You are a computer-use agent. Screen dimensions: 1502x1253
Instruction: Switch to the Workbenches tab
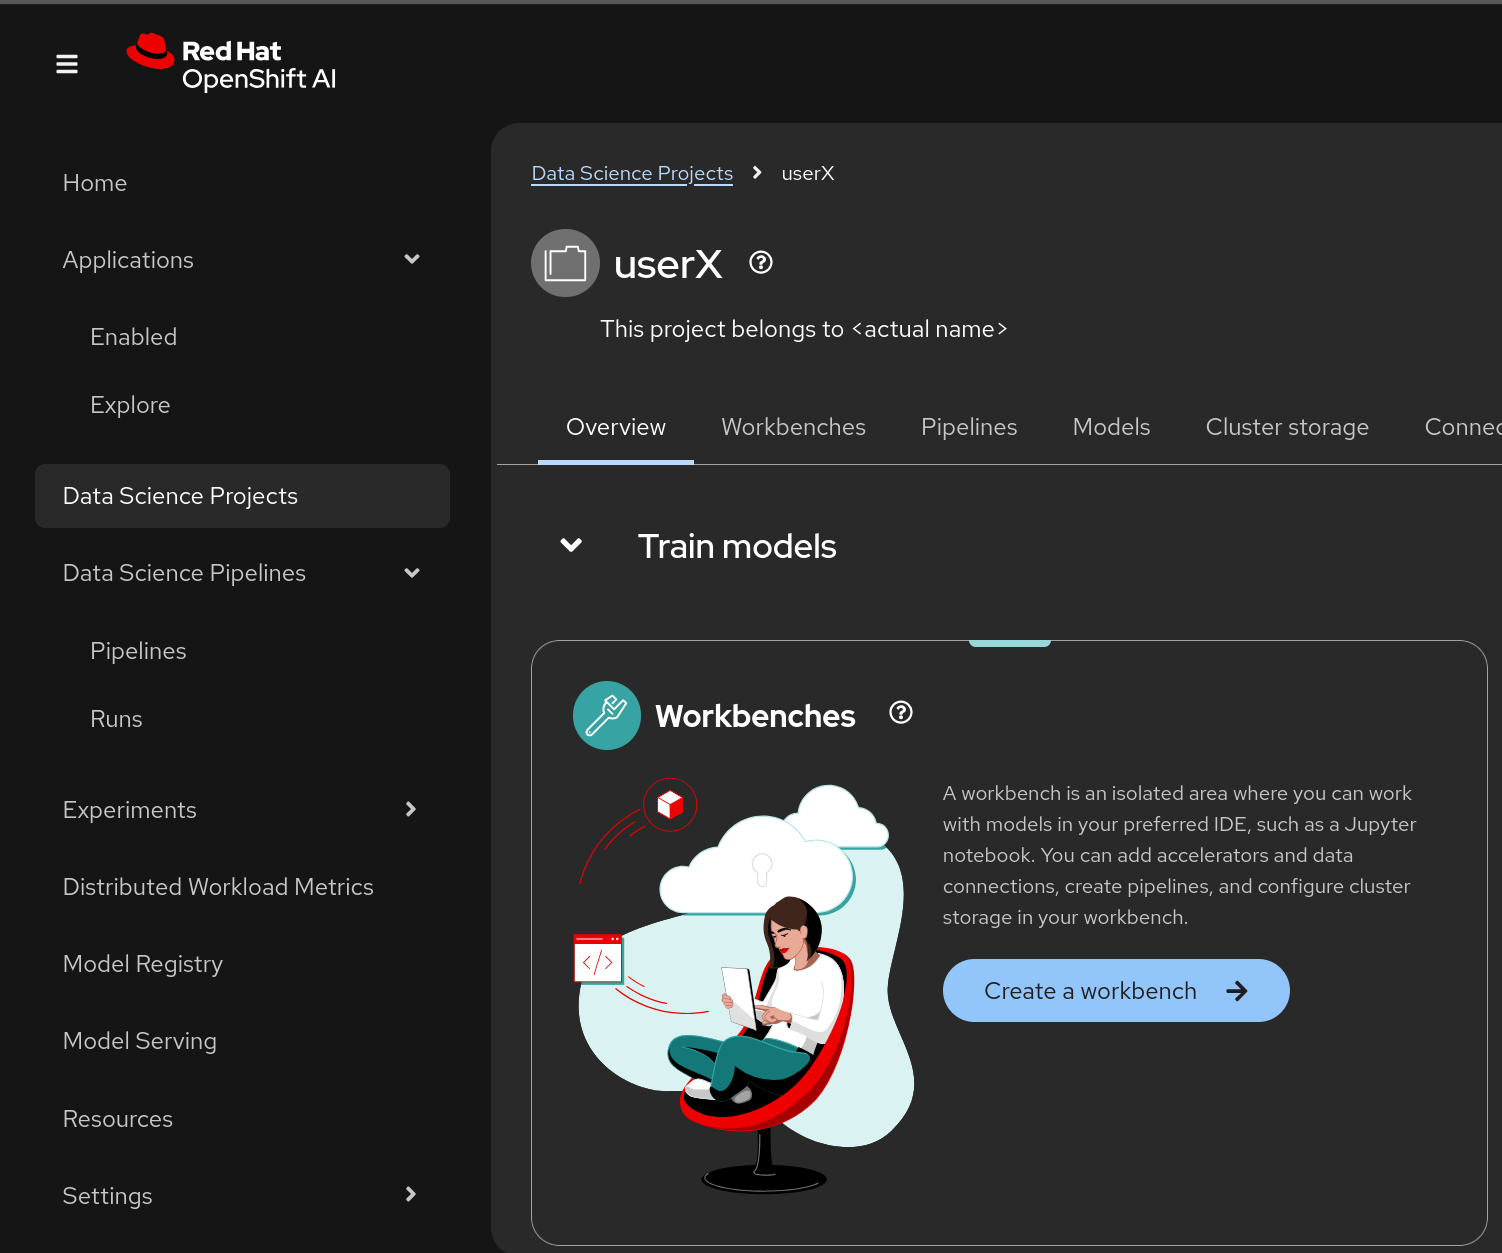(x=793, y=427)
